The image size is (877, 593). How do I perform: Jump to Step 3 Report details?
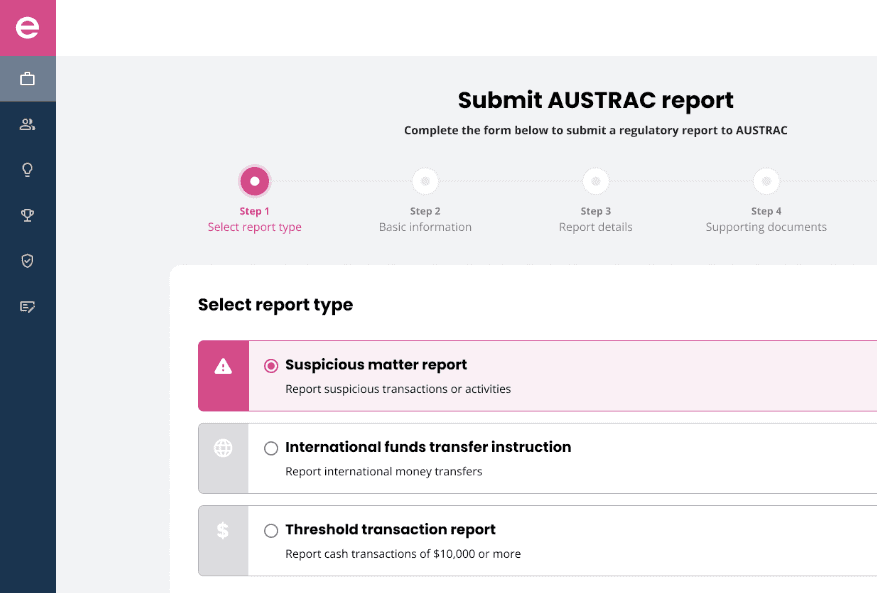coord(596,181)
